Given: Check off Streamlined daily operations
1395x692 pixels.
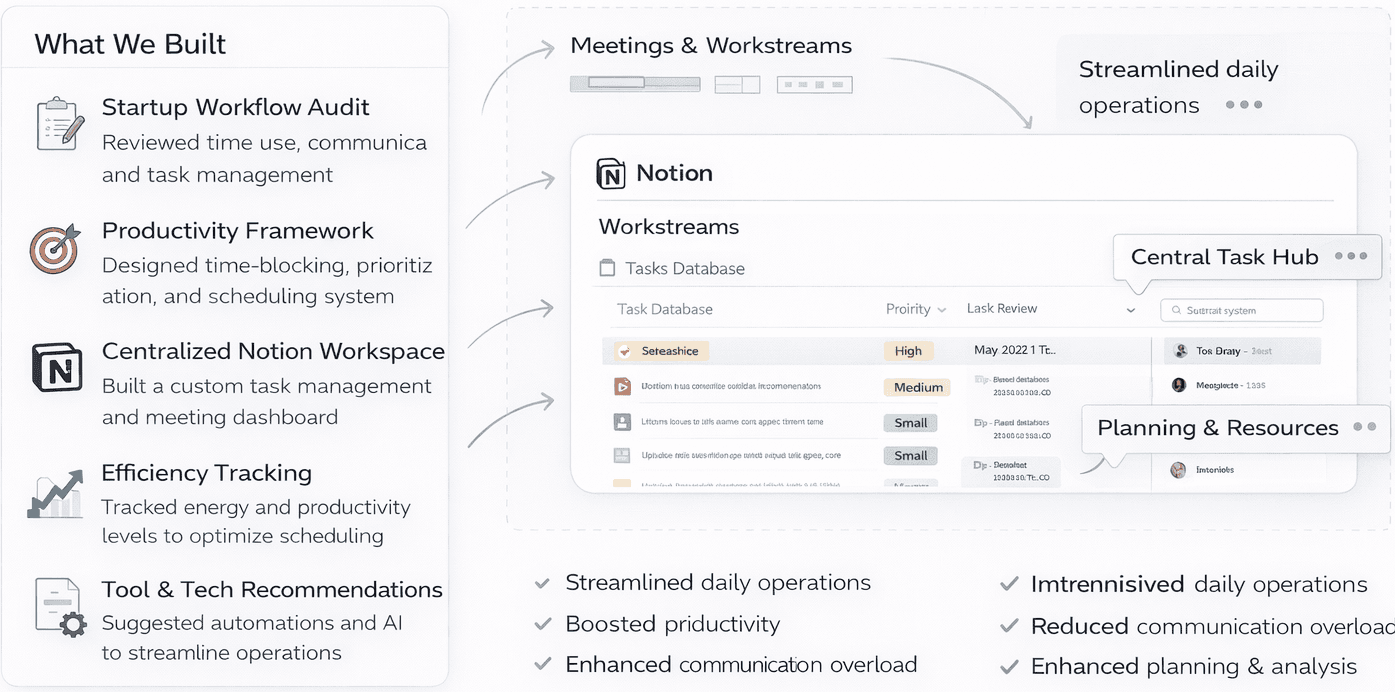Looking at the screenshot, I should 543,582.
